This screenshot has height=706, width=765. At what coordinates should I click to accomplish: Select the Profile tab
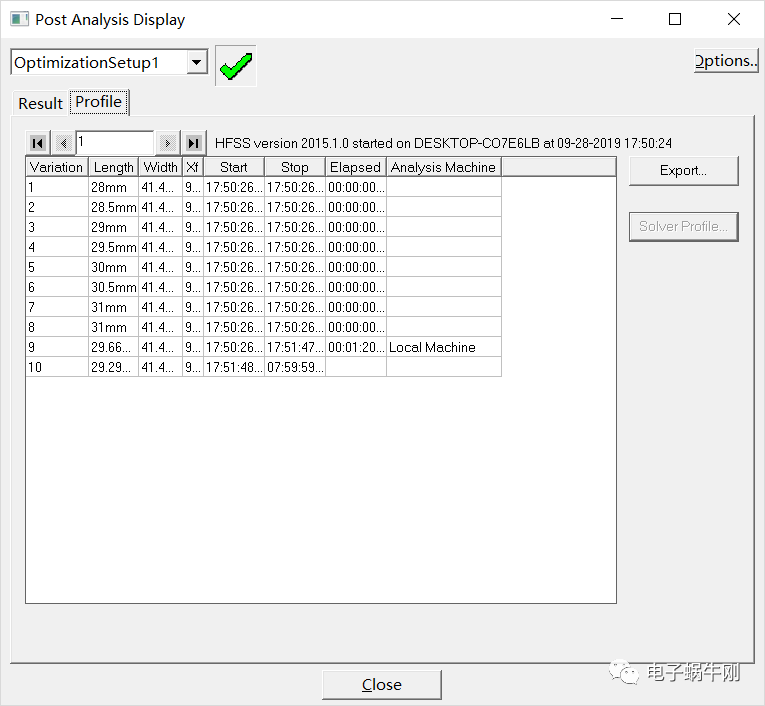(x=99, y=102)
